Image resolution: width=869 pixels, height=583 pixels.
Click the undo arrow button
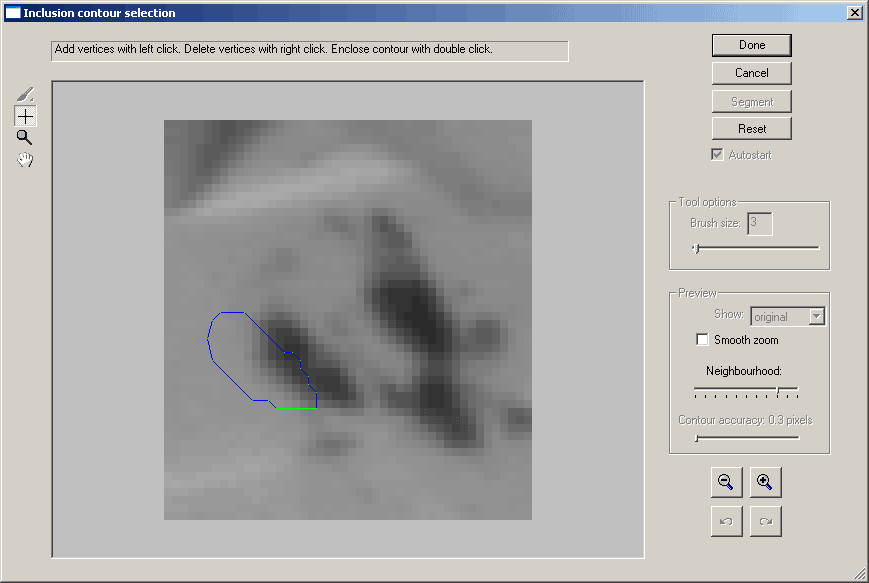[x=726, y=521]
